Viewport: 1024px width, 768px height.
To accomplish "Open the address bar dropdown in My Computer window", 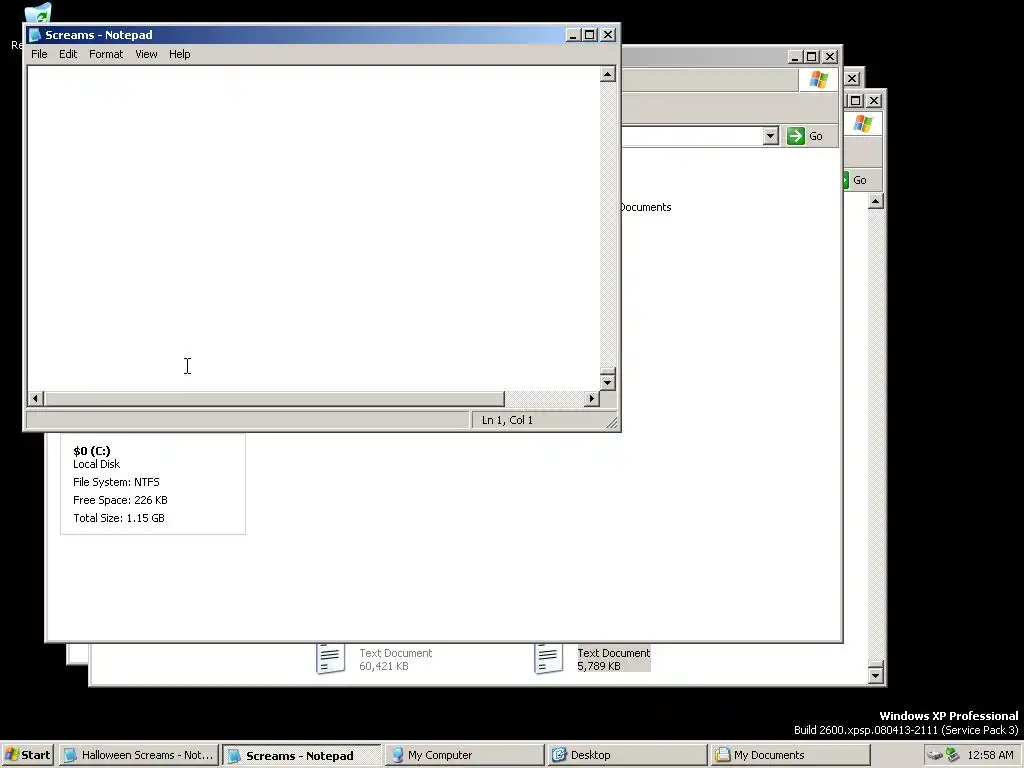I will click(x=771, y=136).
